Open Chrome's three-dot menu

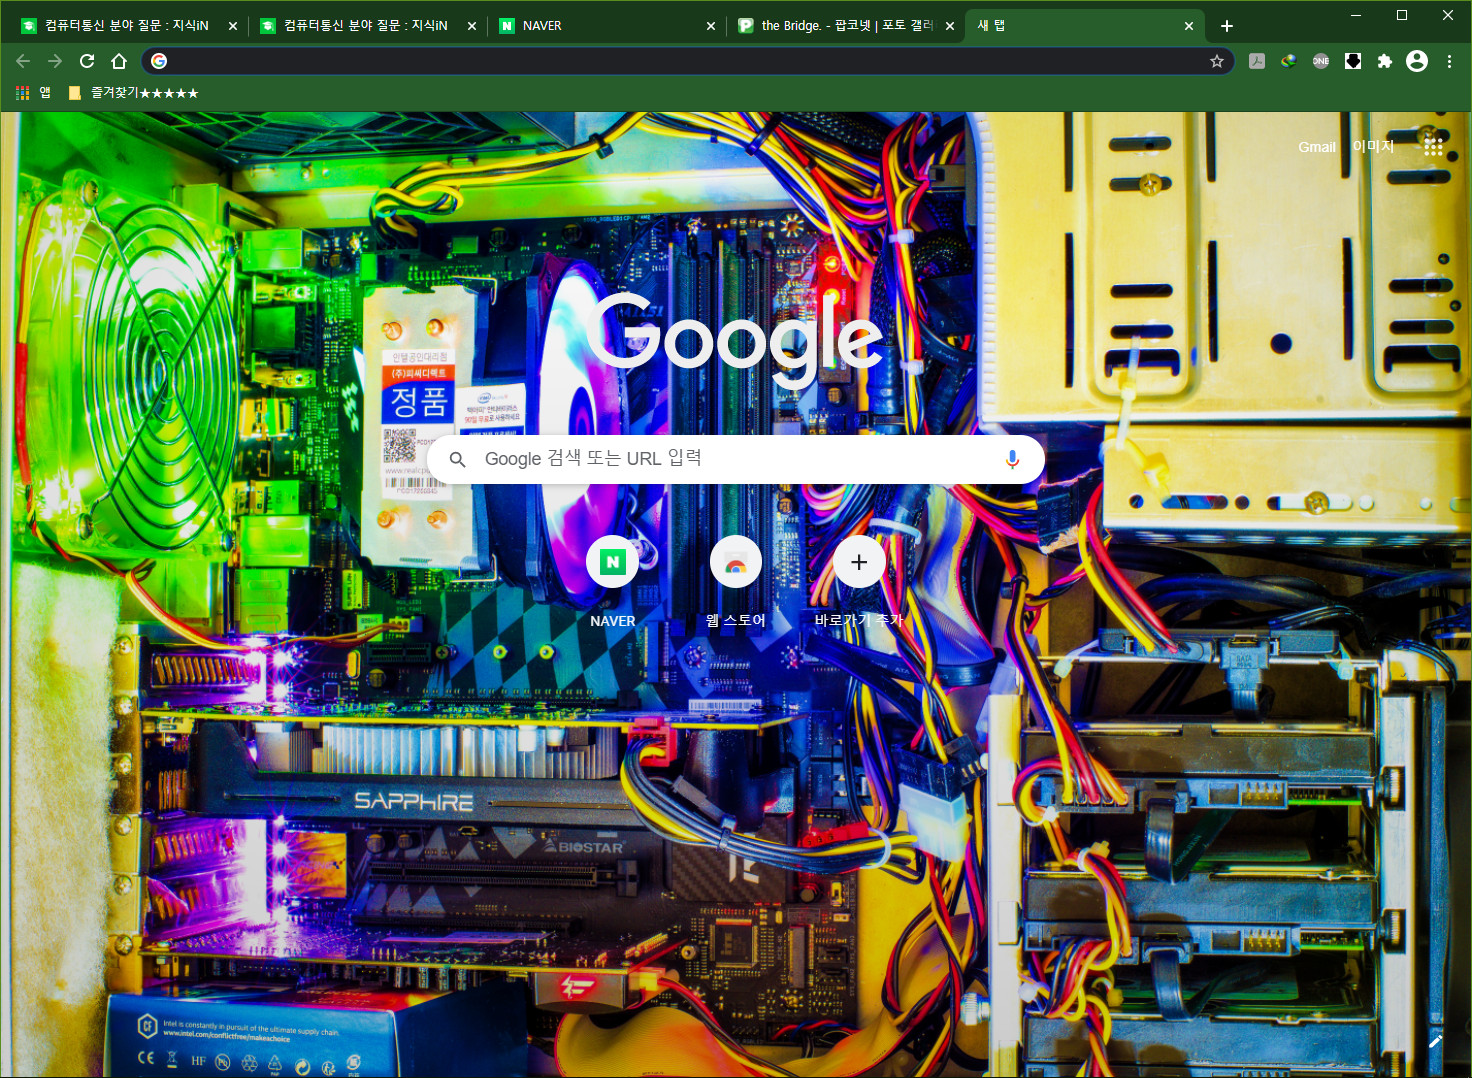point(1449,61)
